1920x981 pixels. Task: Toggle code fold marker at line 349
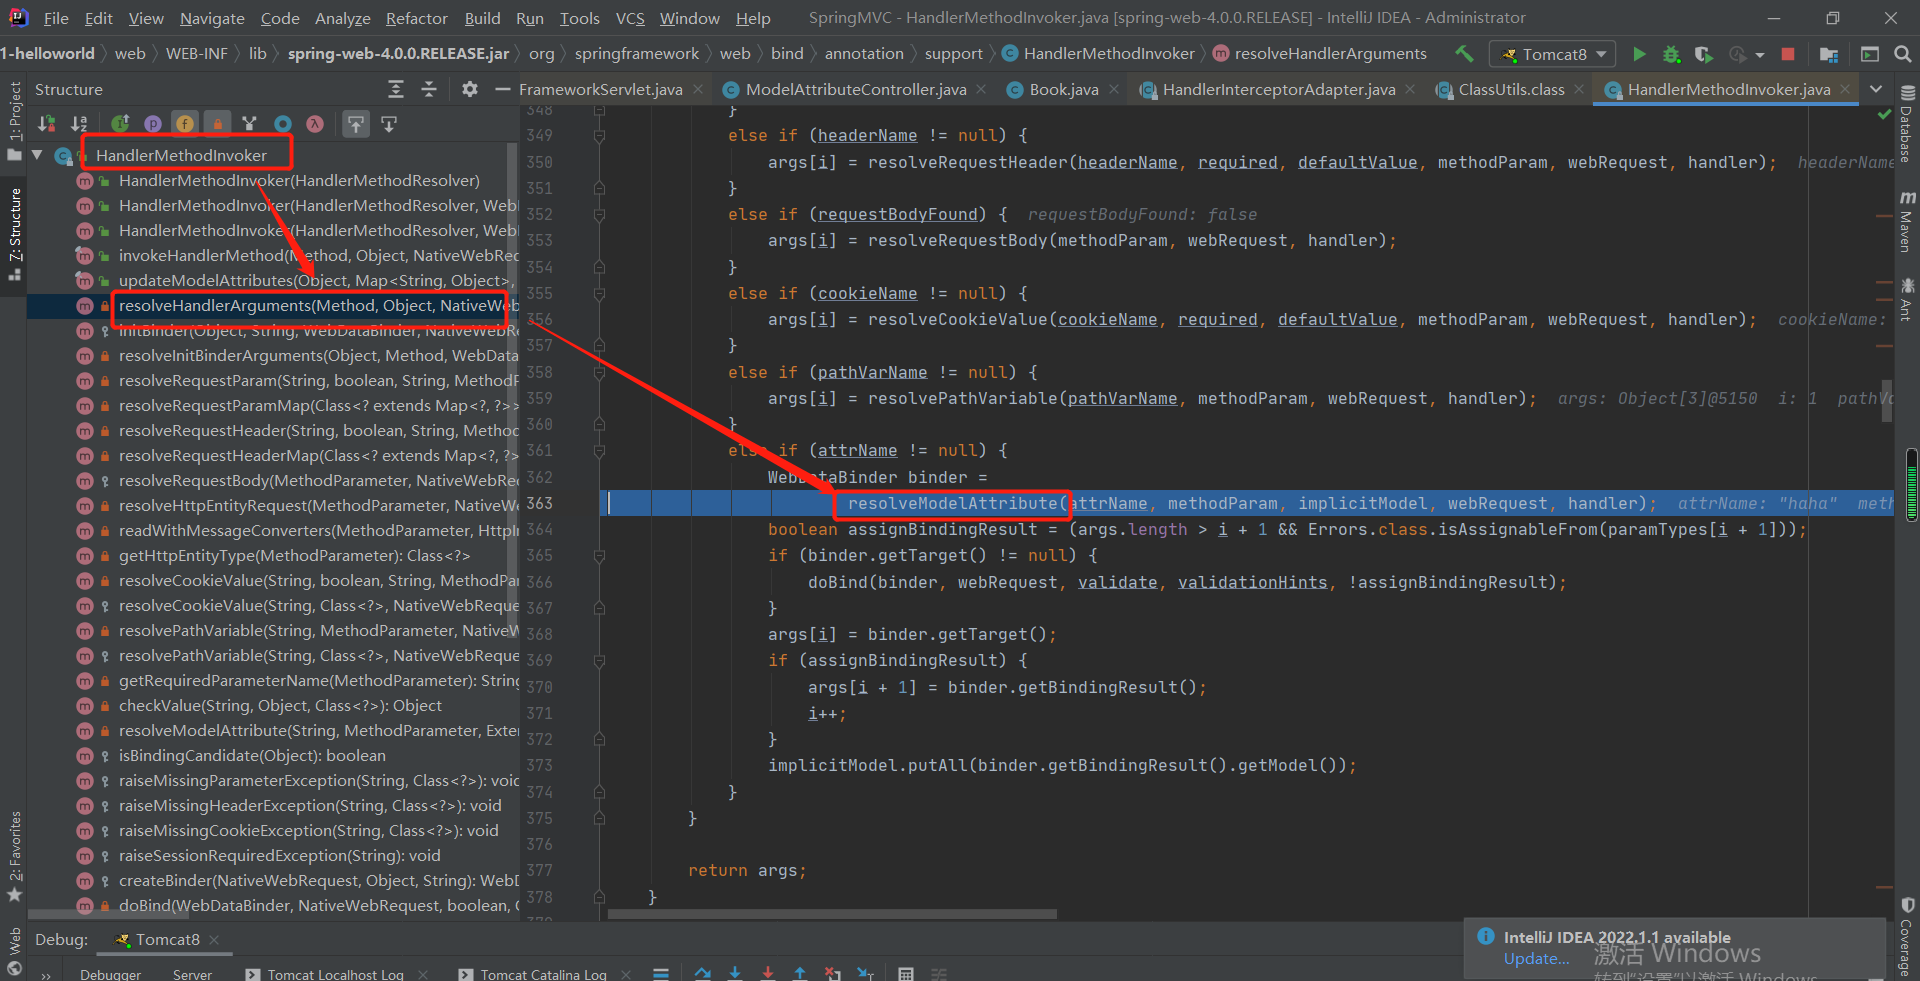tap(599, 135)
